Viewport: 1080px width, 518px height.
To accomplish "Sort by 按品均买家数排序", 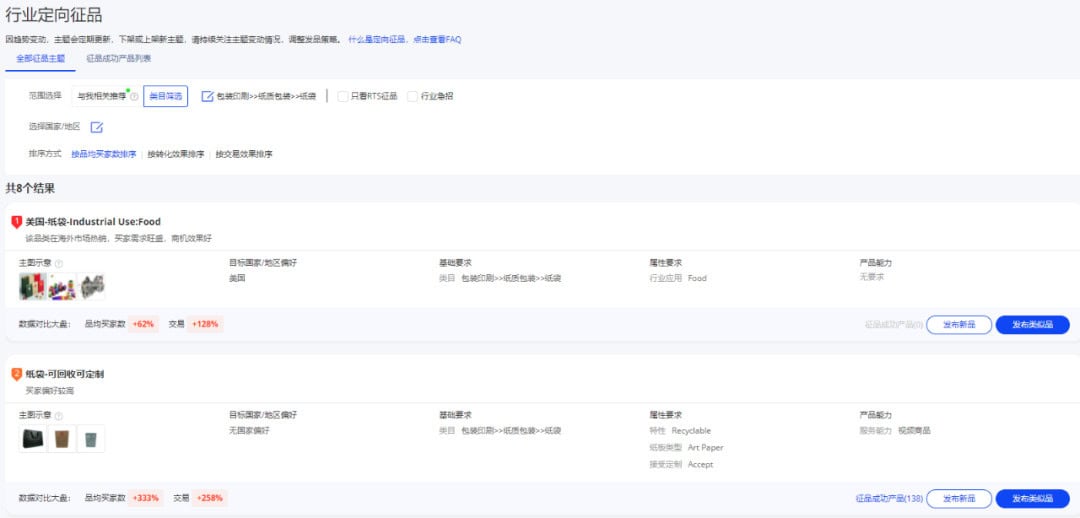I will pyautogui.click(x=104, y=154).
